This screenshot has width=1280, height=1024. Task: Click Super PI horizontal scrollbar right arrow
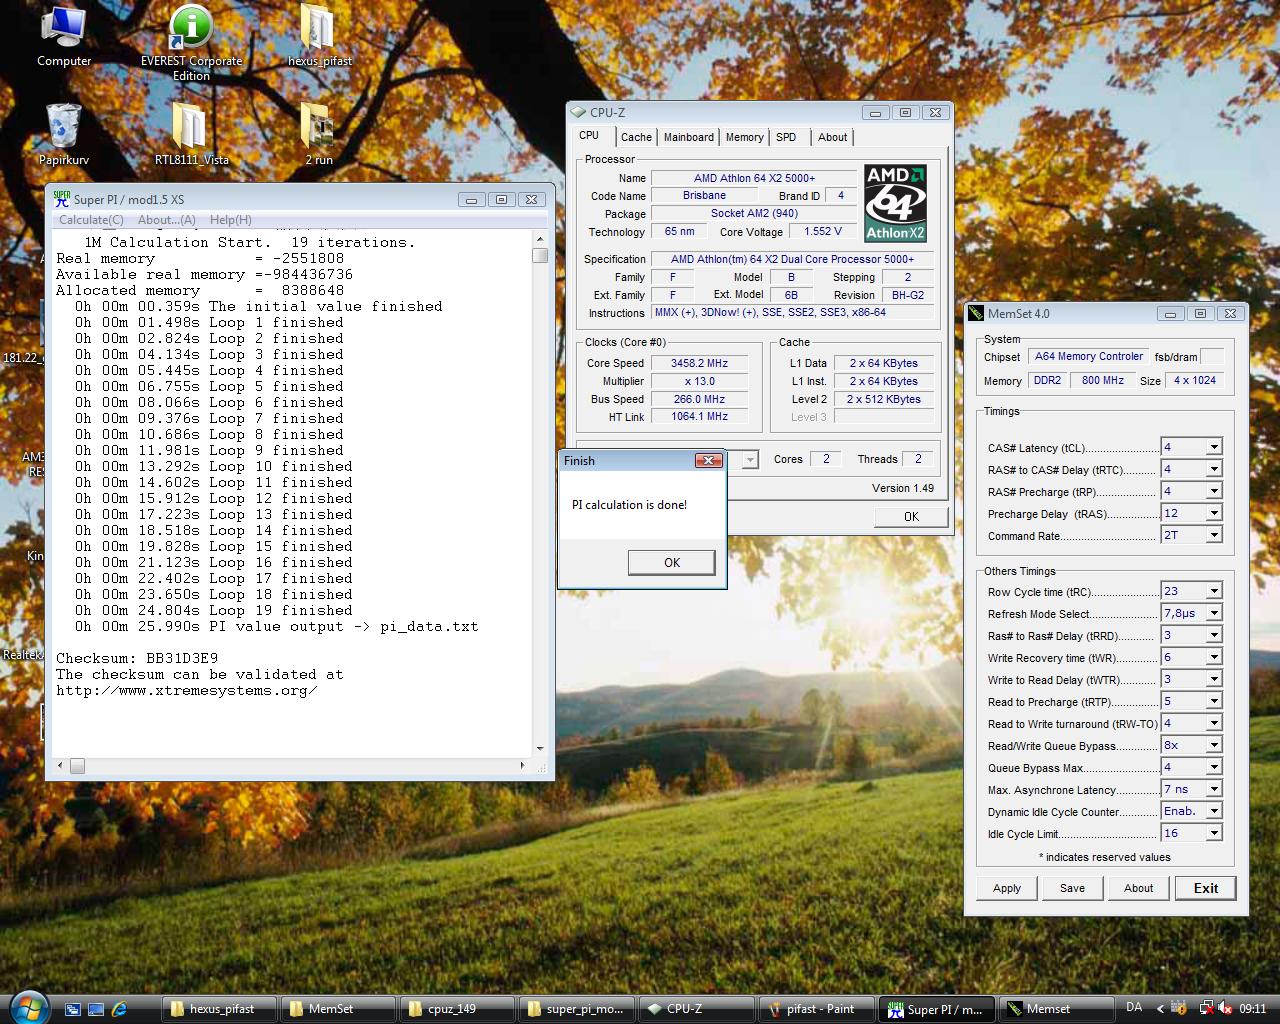[522, 766]
